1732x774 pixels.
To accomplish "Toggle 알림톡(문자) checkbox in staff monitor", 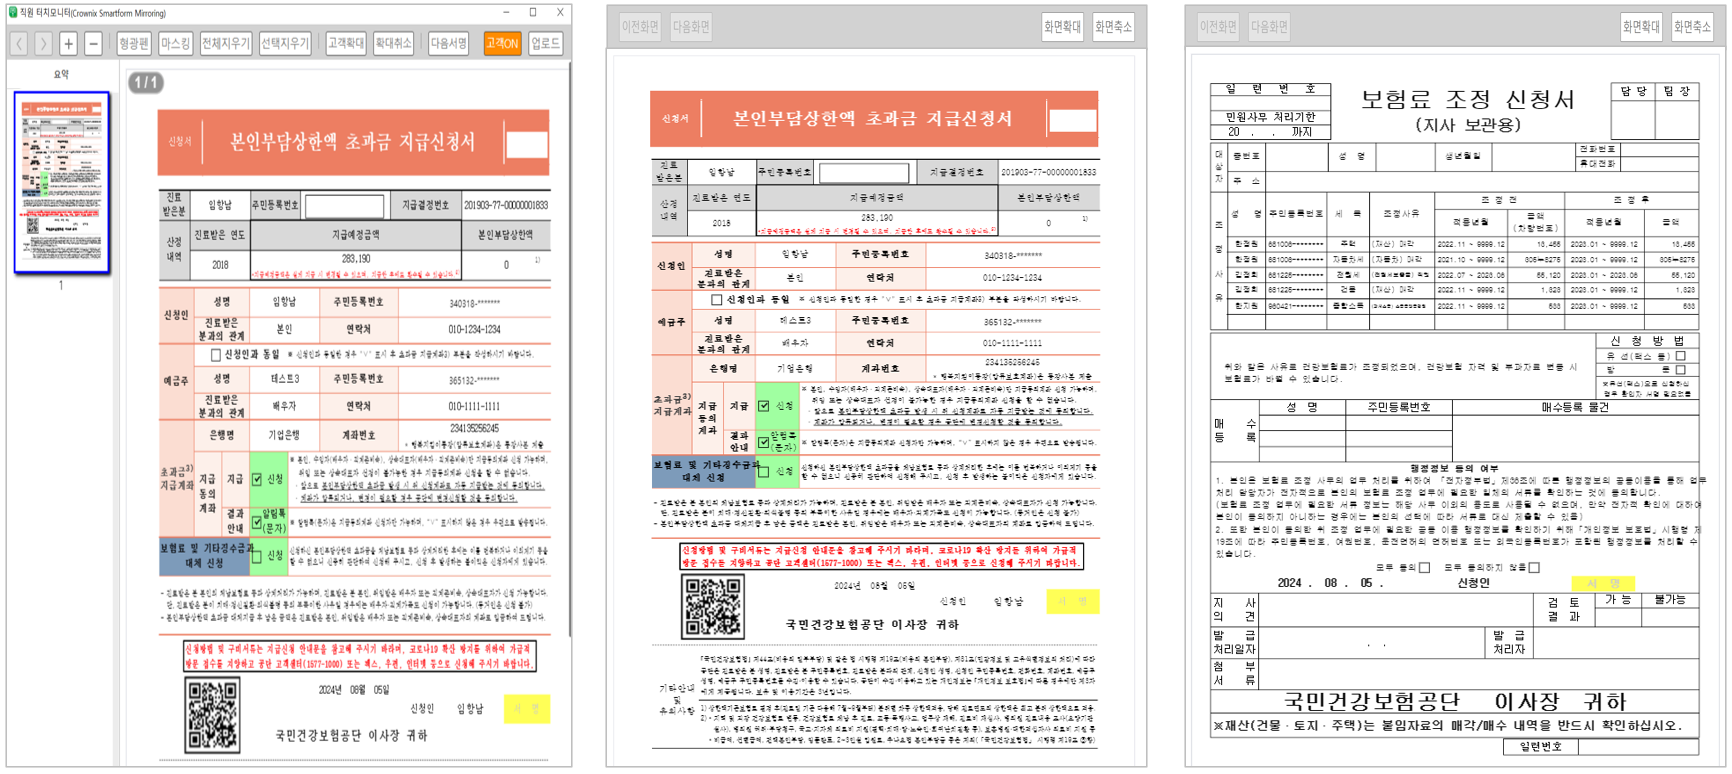I will tap(257, 522).
